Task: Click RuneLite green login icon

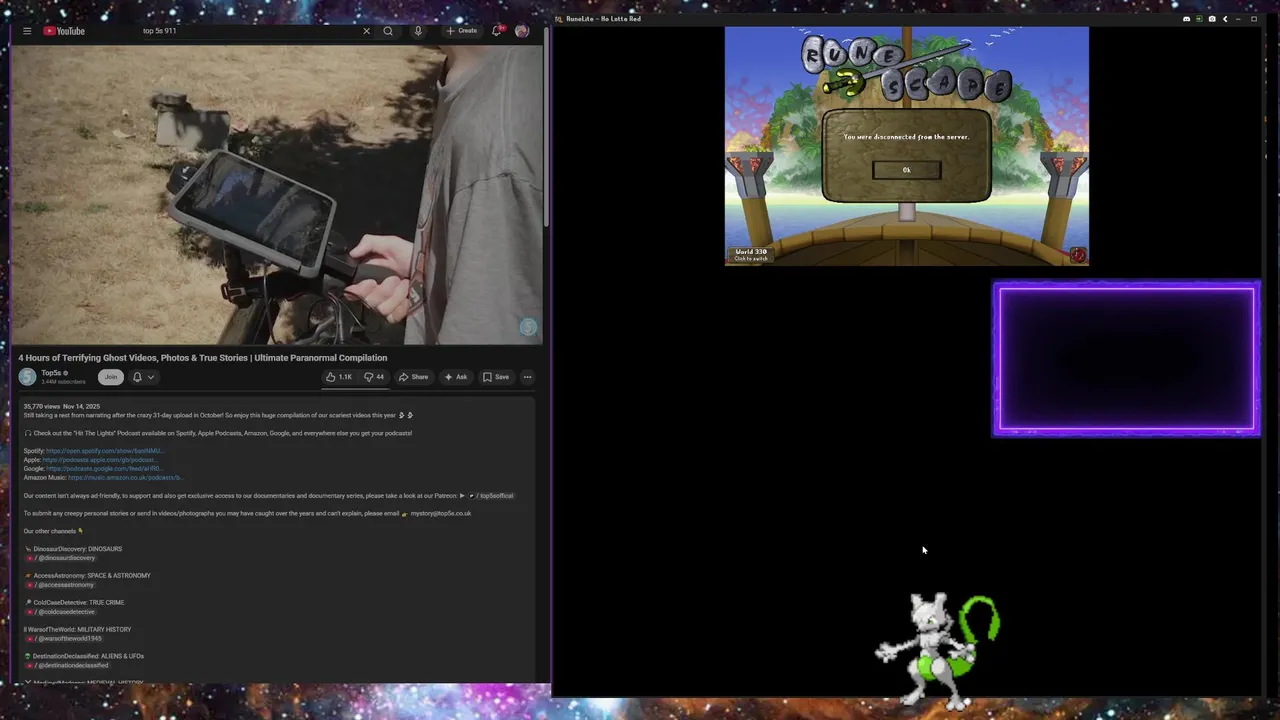Action: pos(1199,19)
